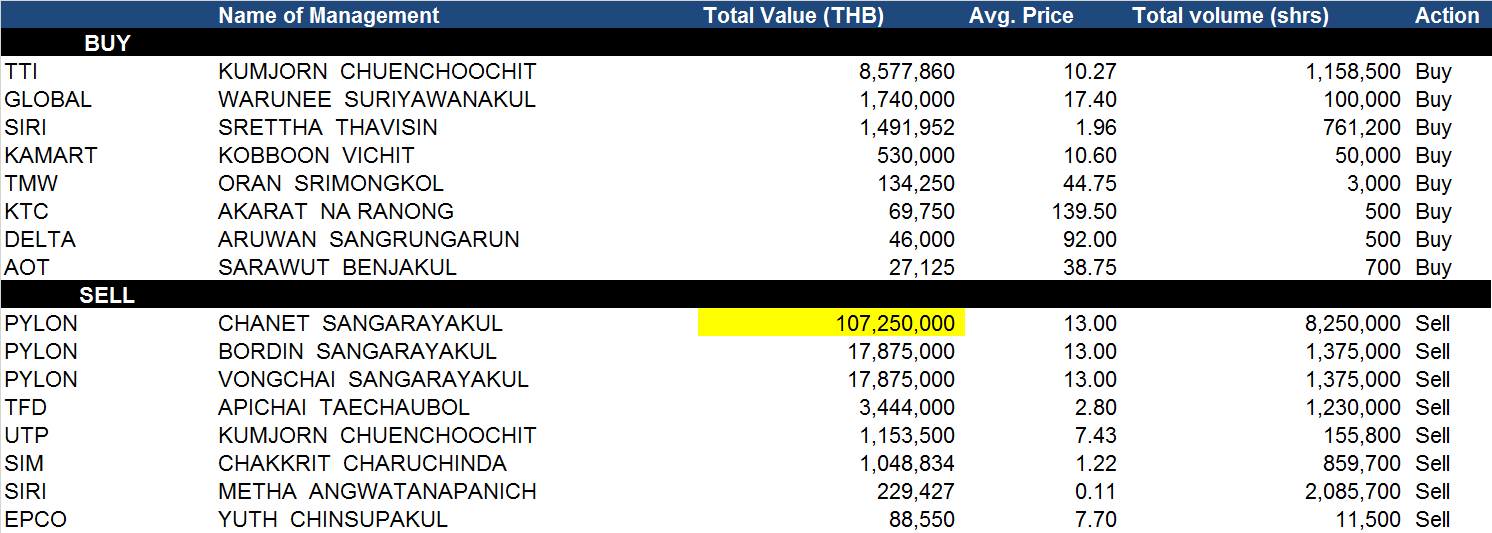Click the SELL section header row
The height and width of the screenshot is (533, 1492).
746,295
